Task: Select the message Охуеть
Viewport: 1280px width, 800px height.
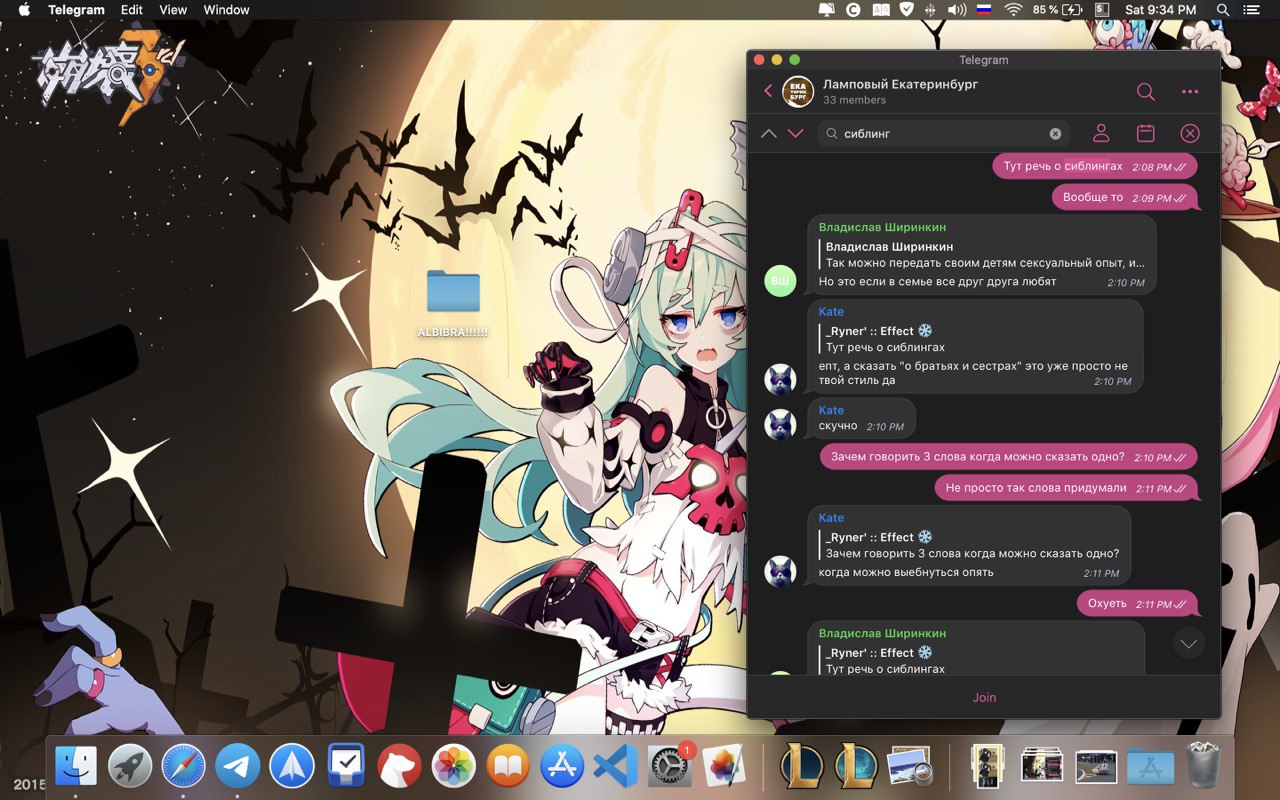Action: [1137, 604]
